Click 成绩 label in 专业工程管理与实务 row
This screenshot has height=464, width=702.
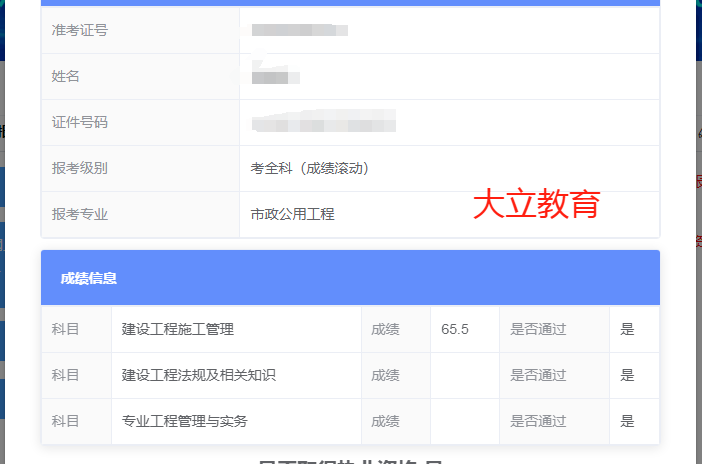click(x=385, y=421)
